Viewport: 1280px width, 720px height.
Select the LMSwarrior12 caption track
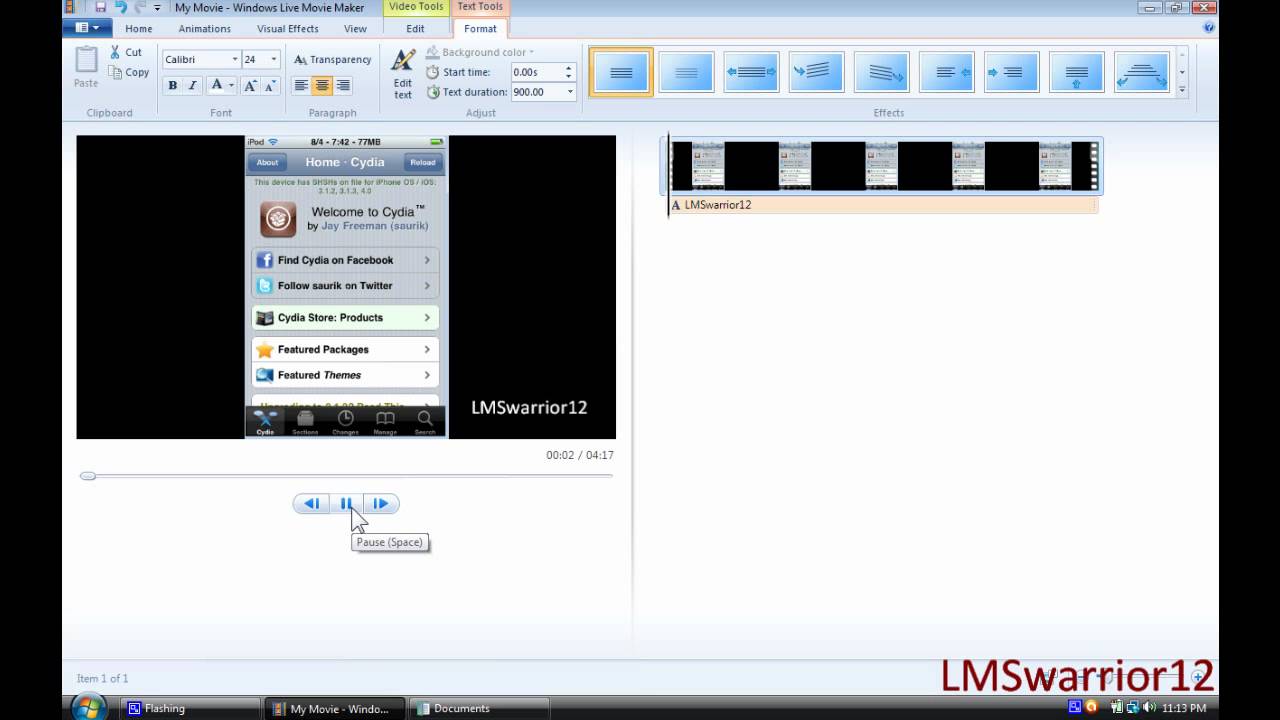click(x=884, y=205)
